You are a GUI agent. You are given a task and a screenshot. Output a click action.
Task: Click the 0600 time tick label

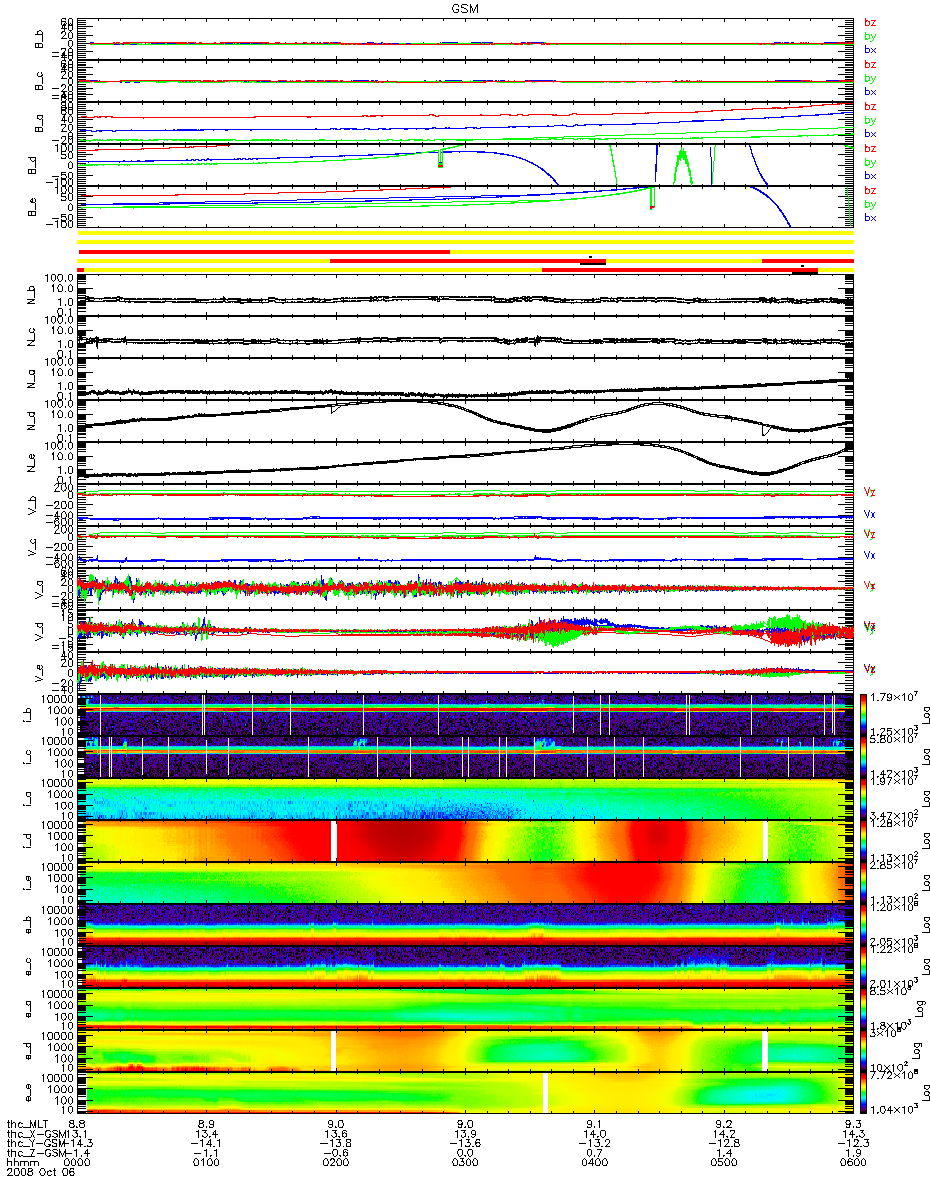[853, 1163]
